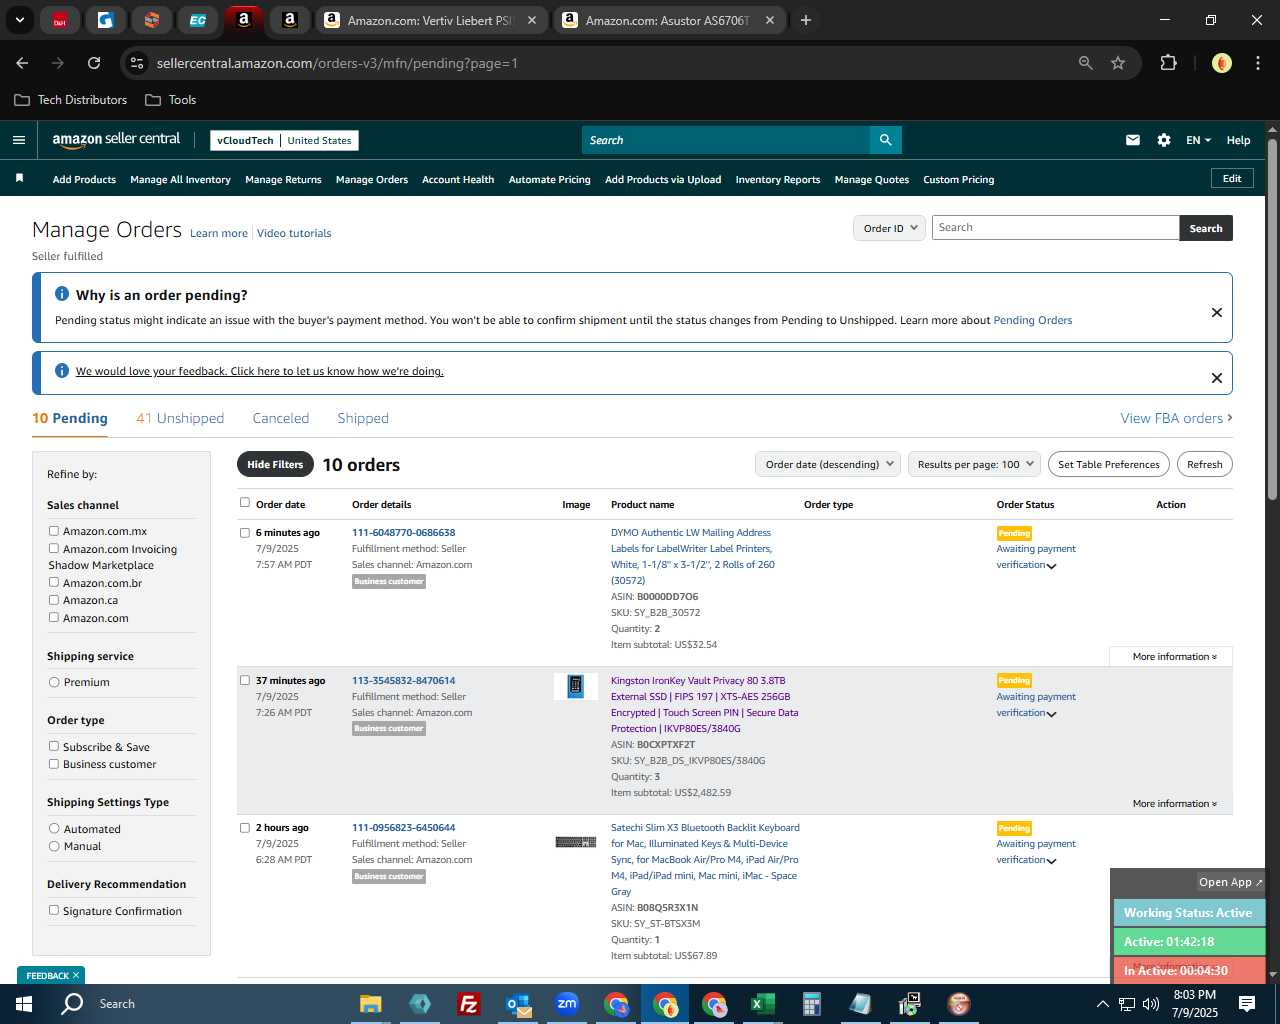Open the browser tab search dropdown arrow

click(x=19, y=20)
